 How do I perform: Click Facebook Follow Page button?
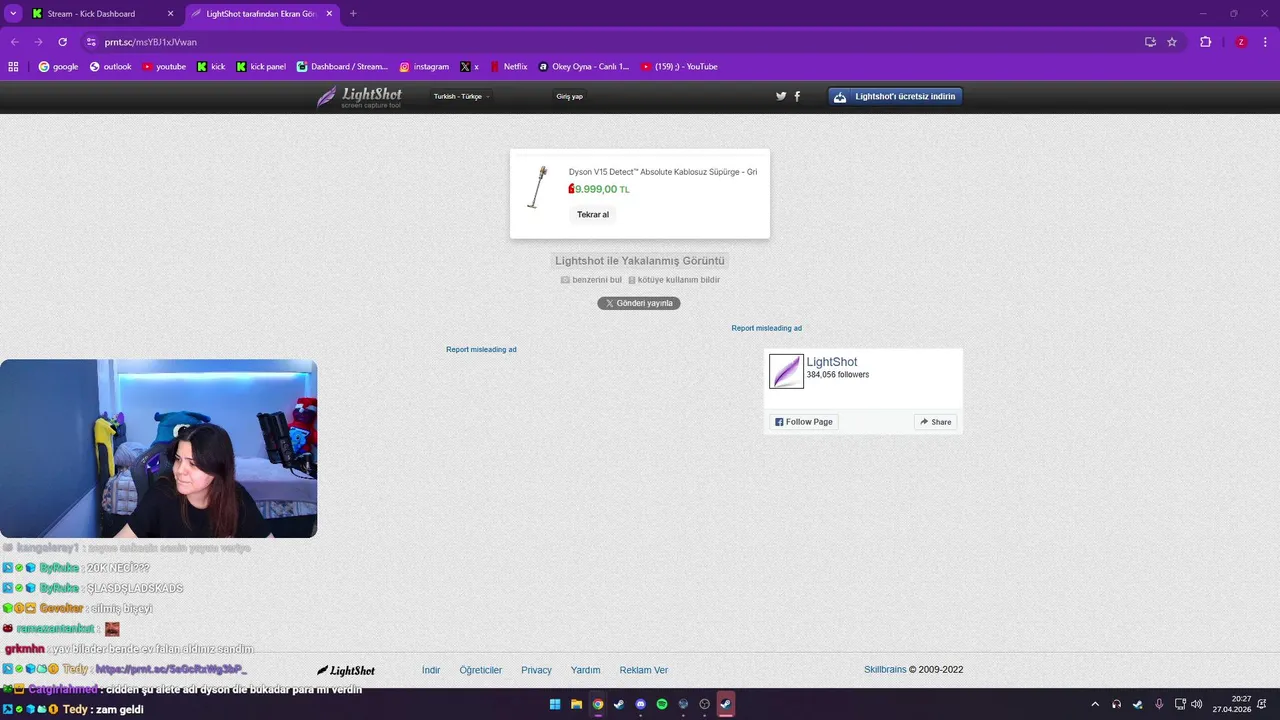(804, 422)
